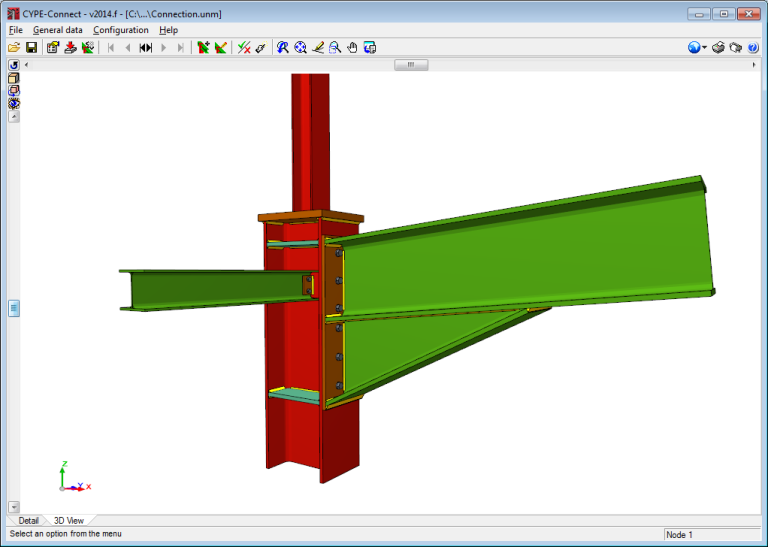Viewport: 768px width, 547px height.
Task: Go to the first node
Action: point(111,48)
